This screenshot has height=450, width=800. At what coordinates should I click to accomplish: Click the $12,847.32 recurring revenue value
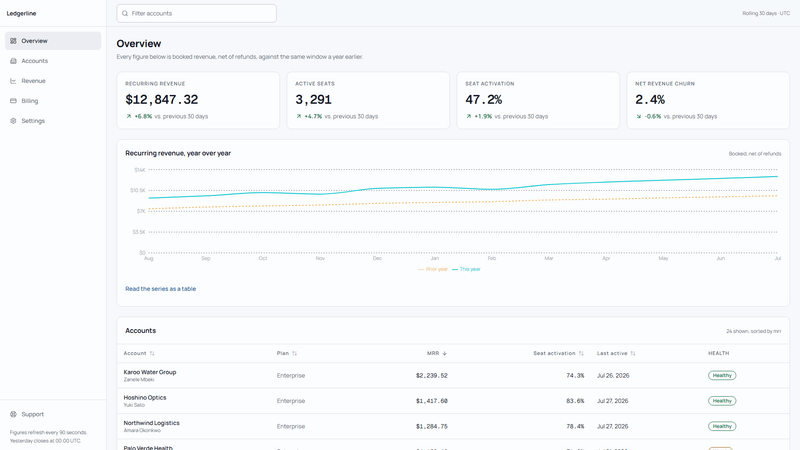pyautogui.click(x=162, y=99)
